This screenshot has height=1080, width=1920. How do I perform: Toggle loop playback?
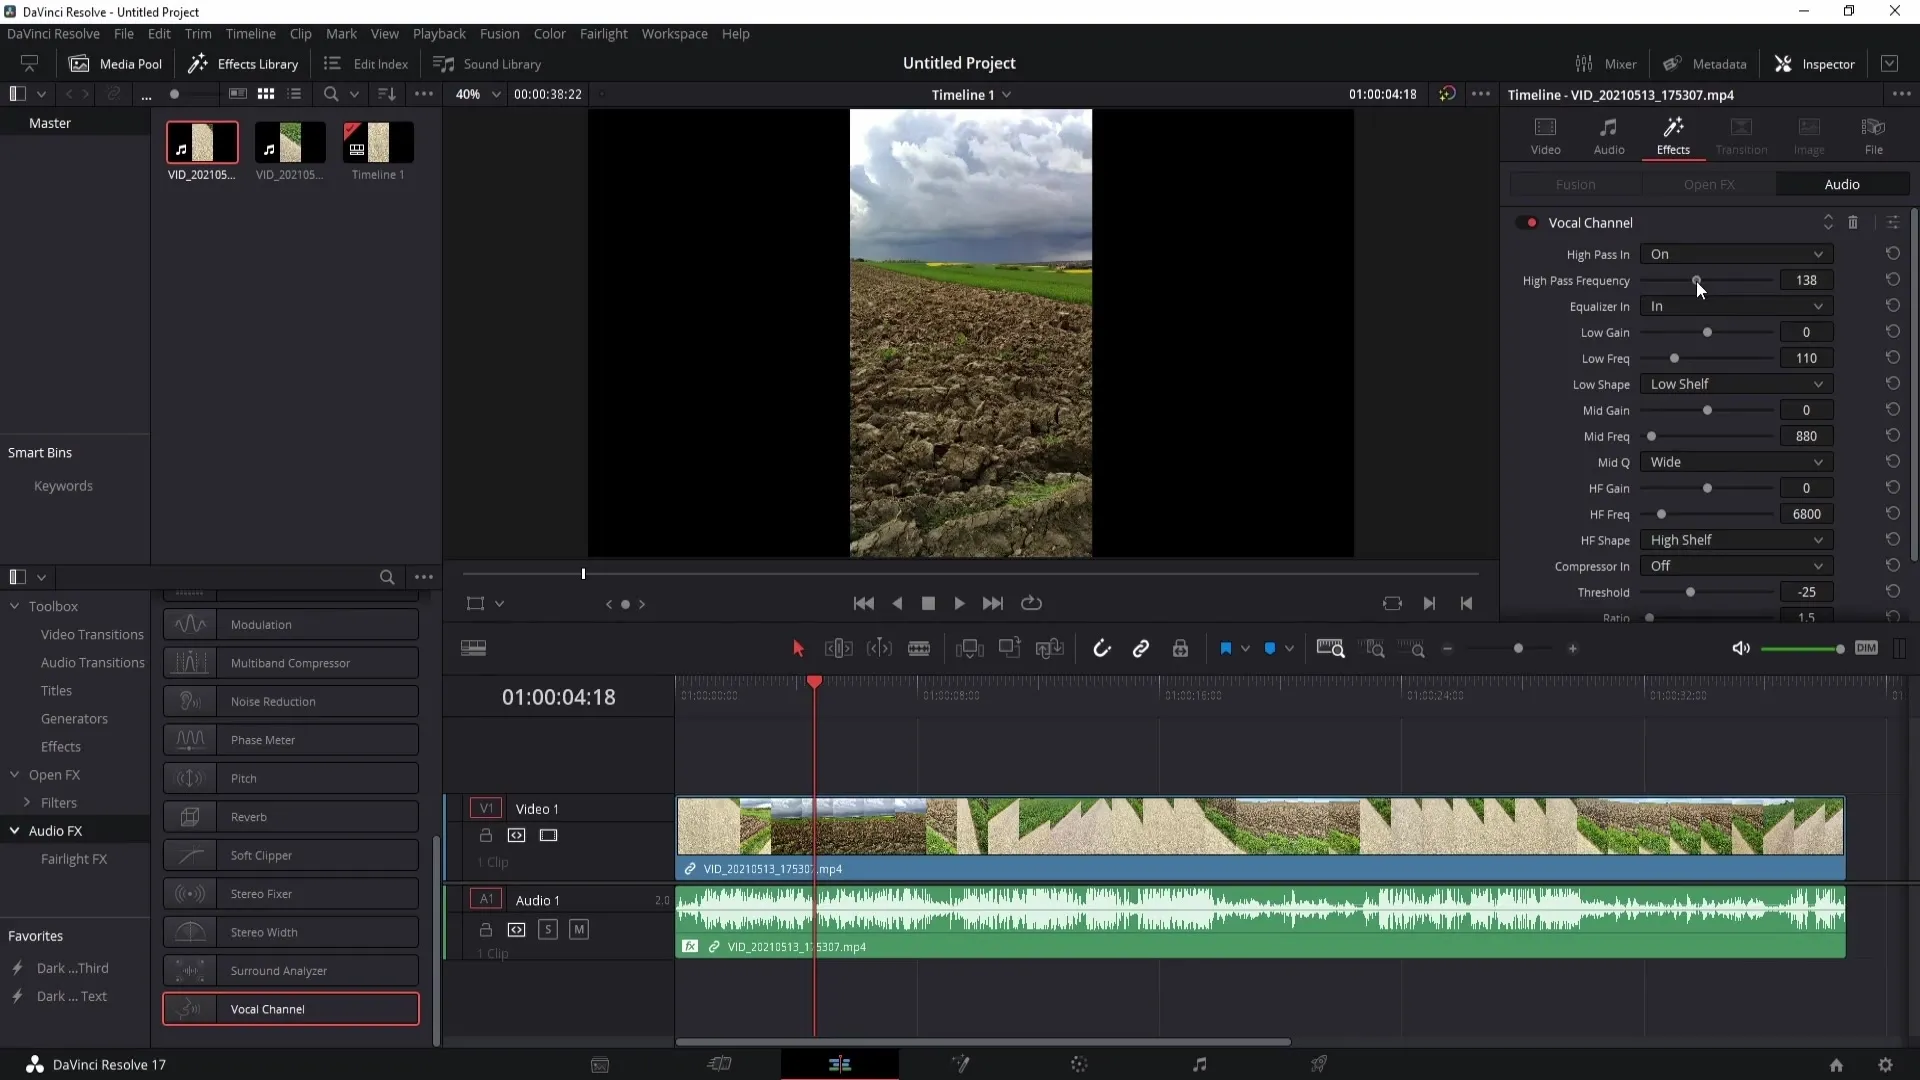[1031, 603]
